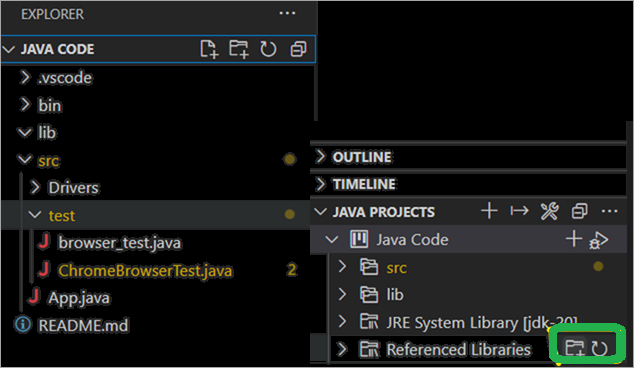
Task: Expand the Drivers folder
Action: [x=35, y=187]
